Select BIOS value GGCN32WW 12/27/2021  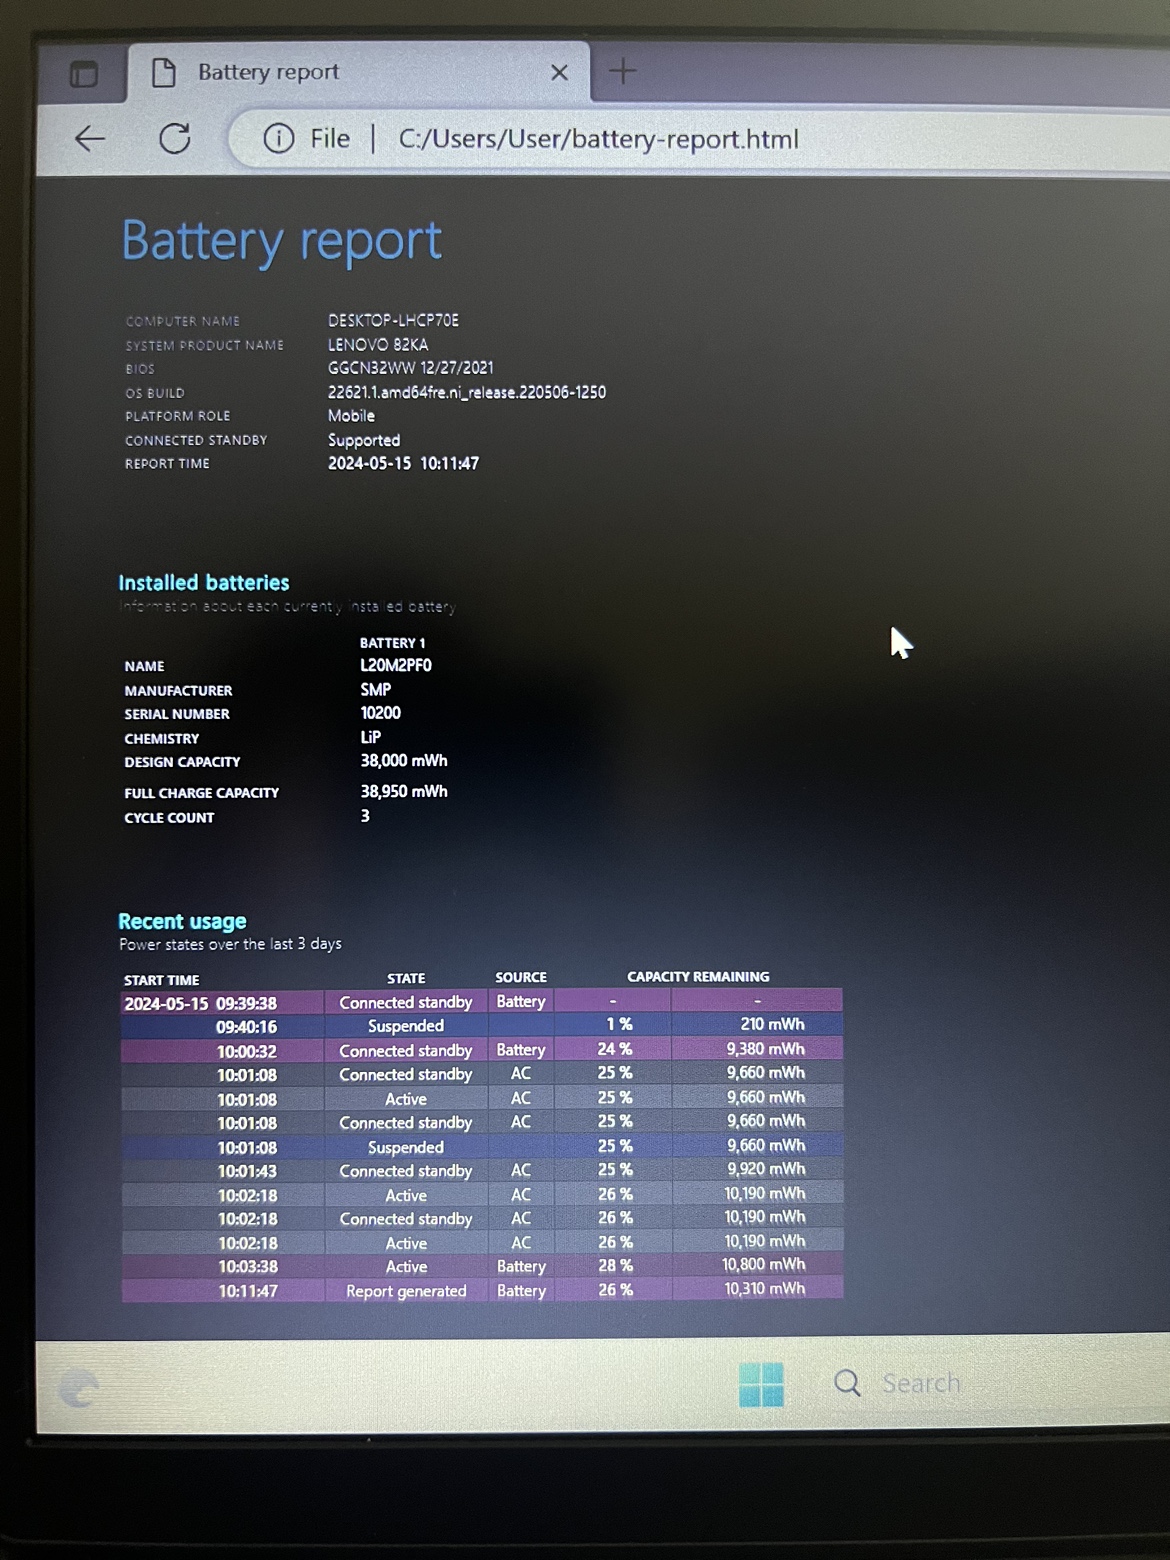click(x=410, y=368)
